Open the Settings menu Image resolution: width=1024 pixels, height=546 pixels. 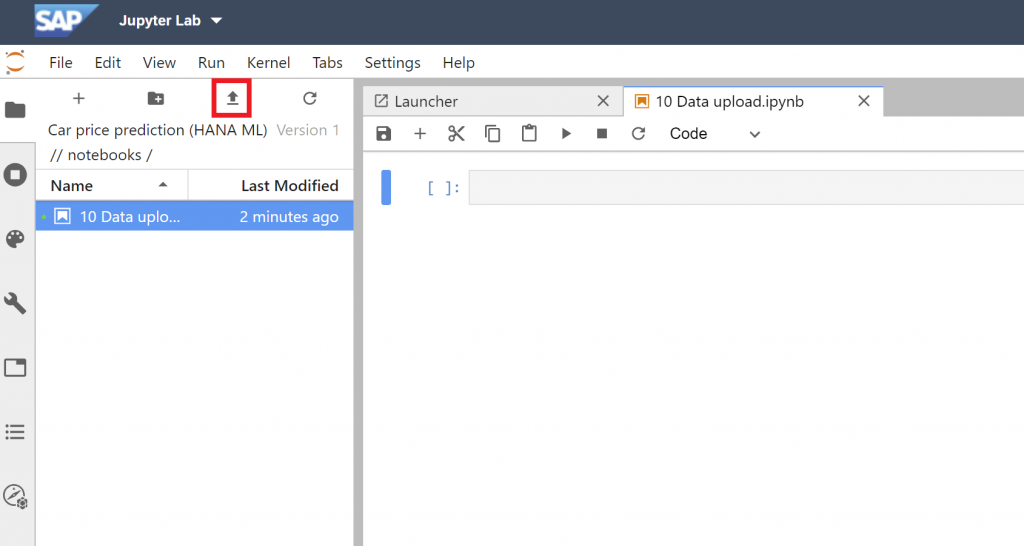click(x=392, y=63)
